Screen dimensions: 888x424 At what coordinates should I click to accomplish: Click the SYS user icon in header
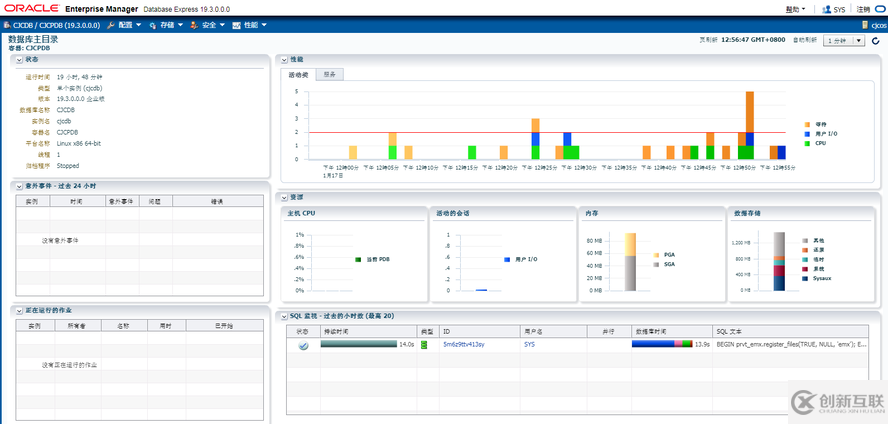826,9
